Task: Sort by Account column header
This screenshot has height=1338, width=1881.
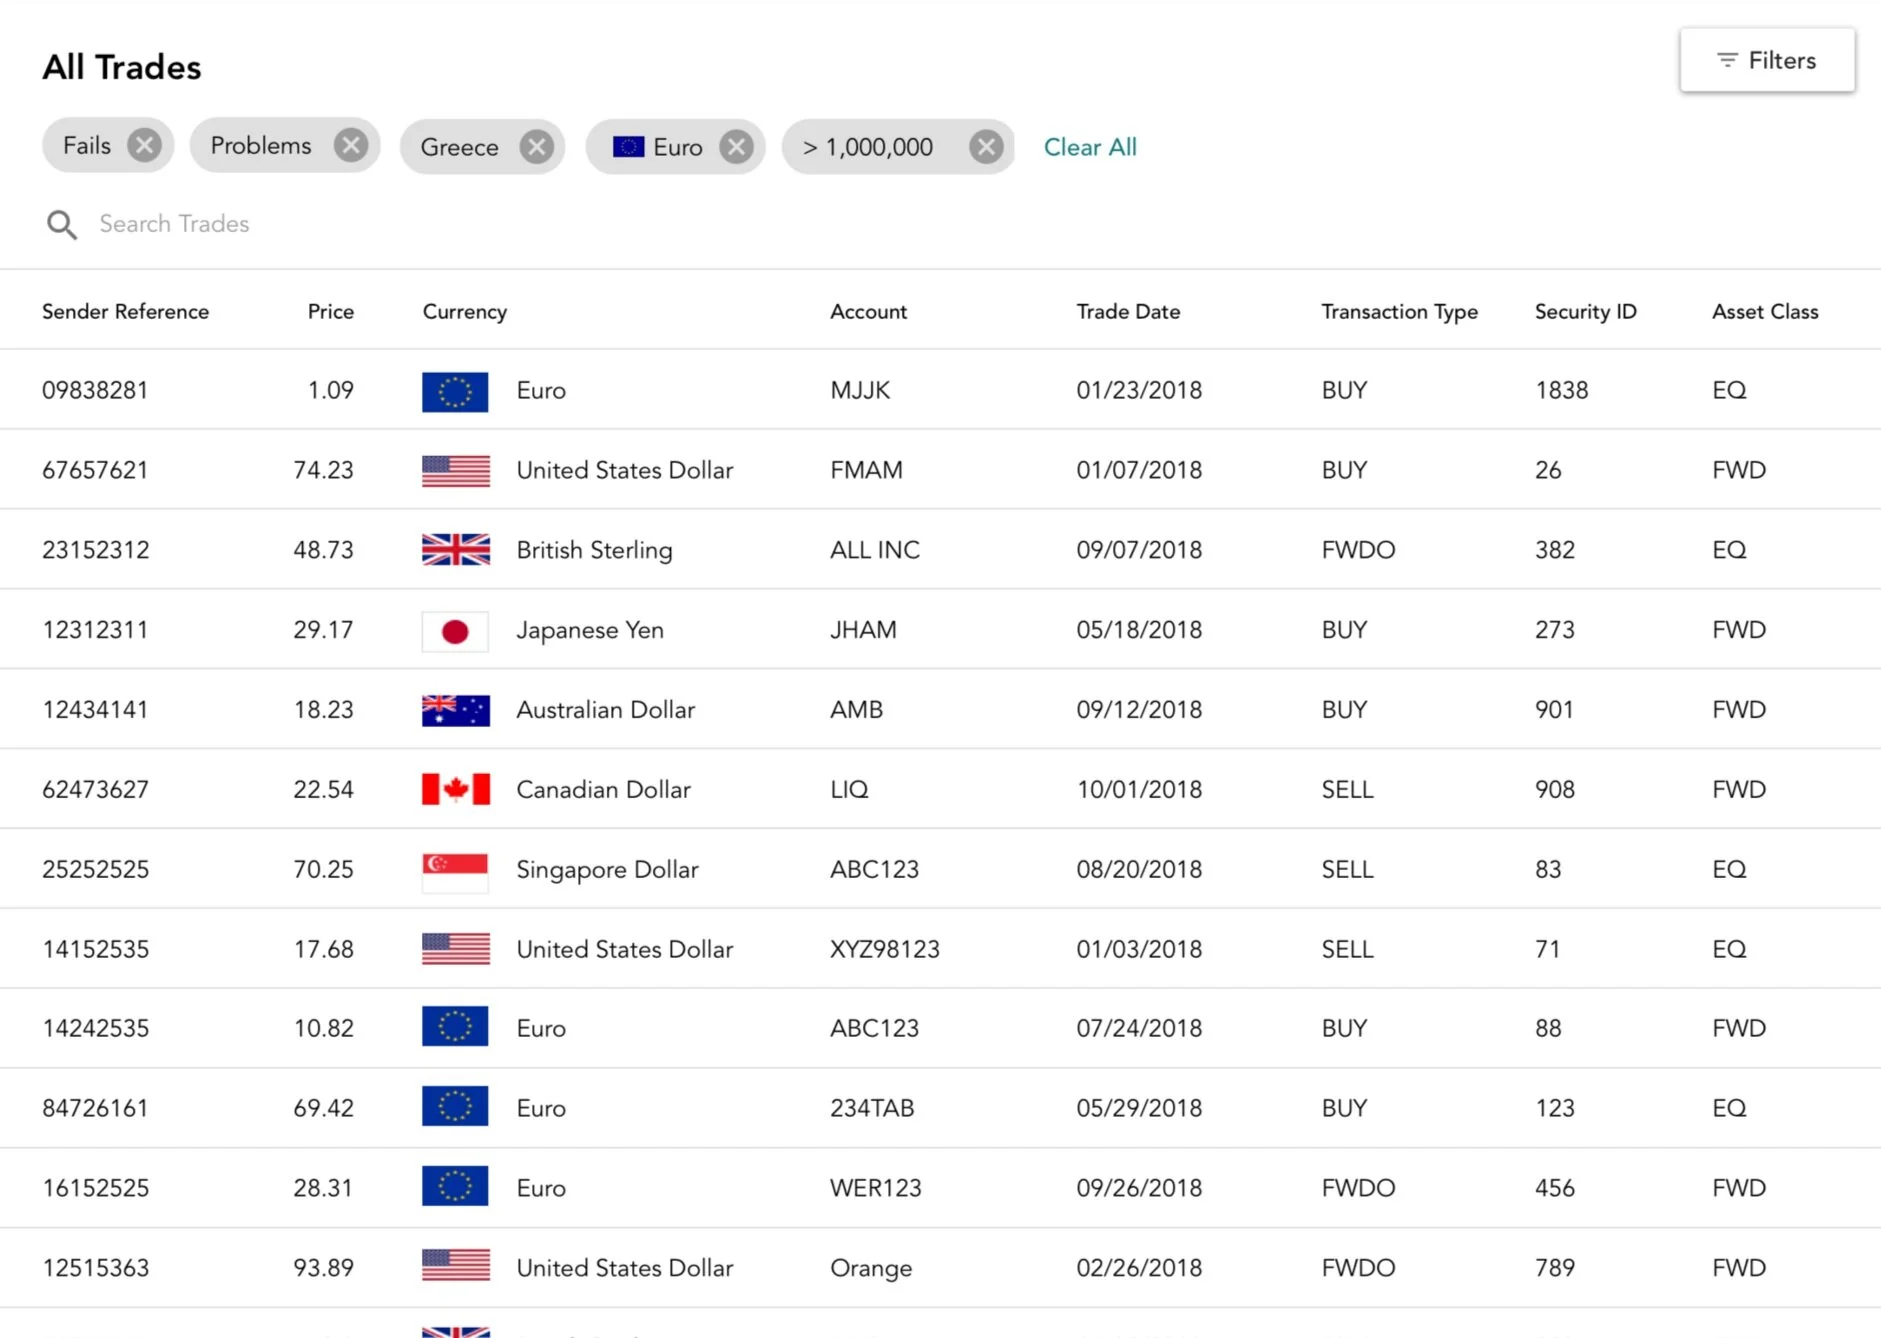Action: 868,312
